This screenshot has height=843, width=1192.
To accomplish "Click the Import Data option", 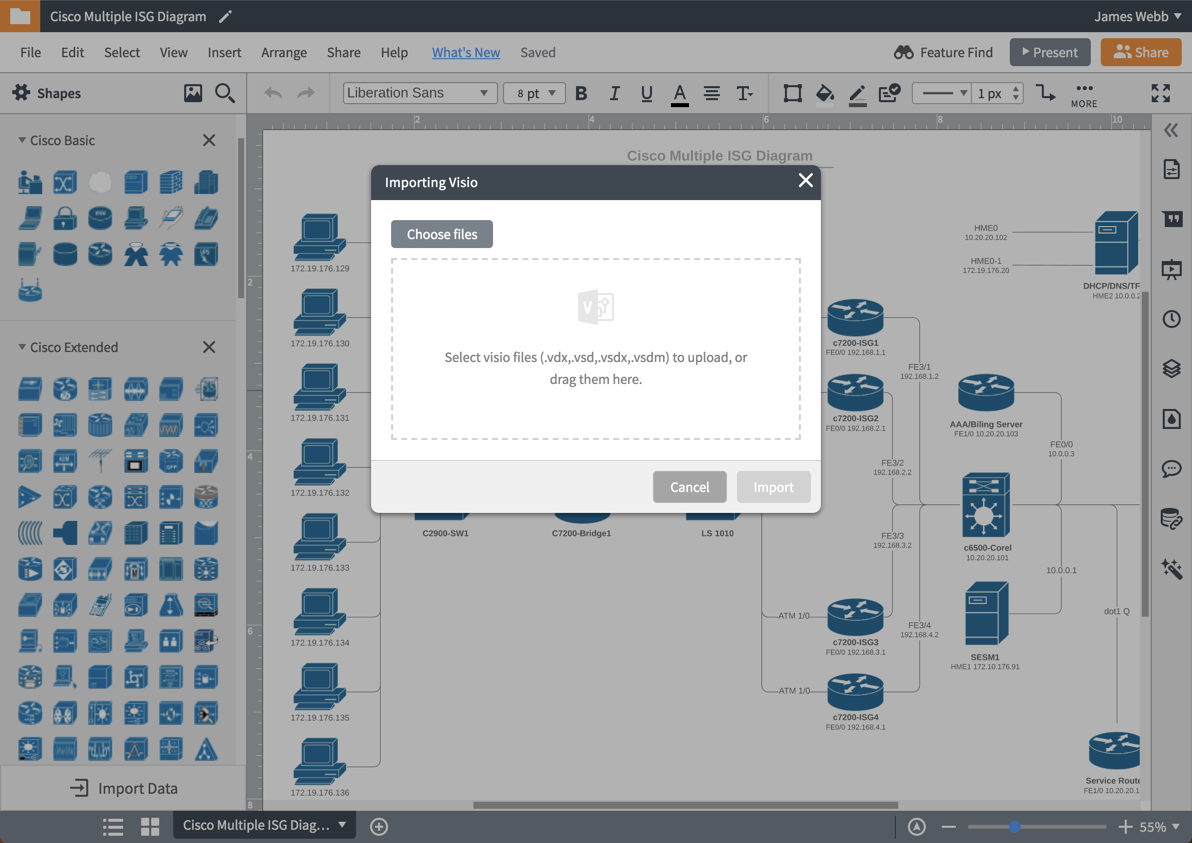I will coord(124,788).
